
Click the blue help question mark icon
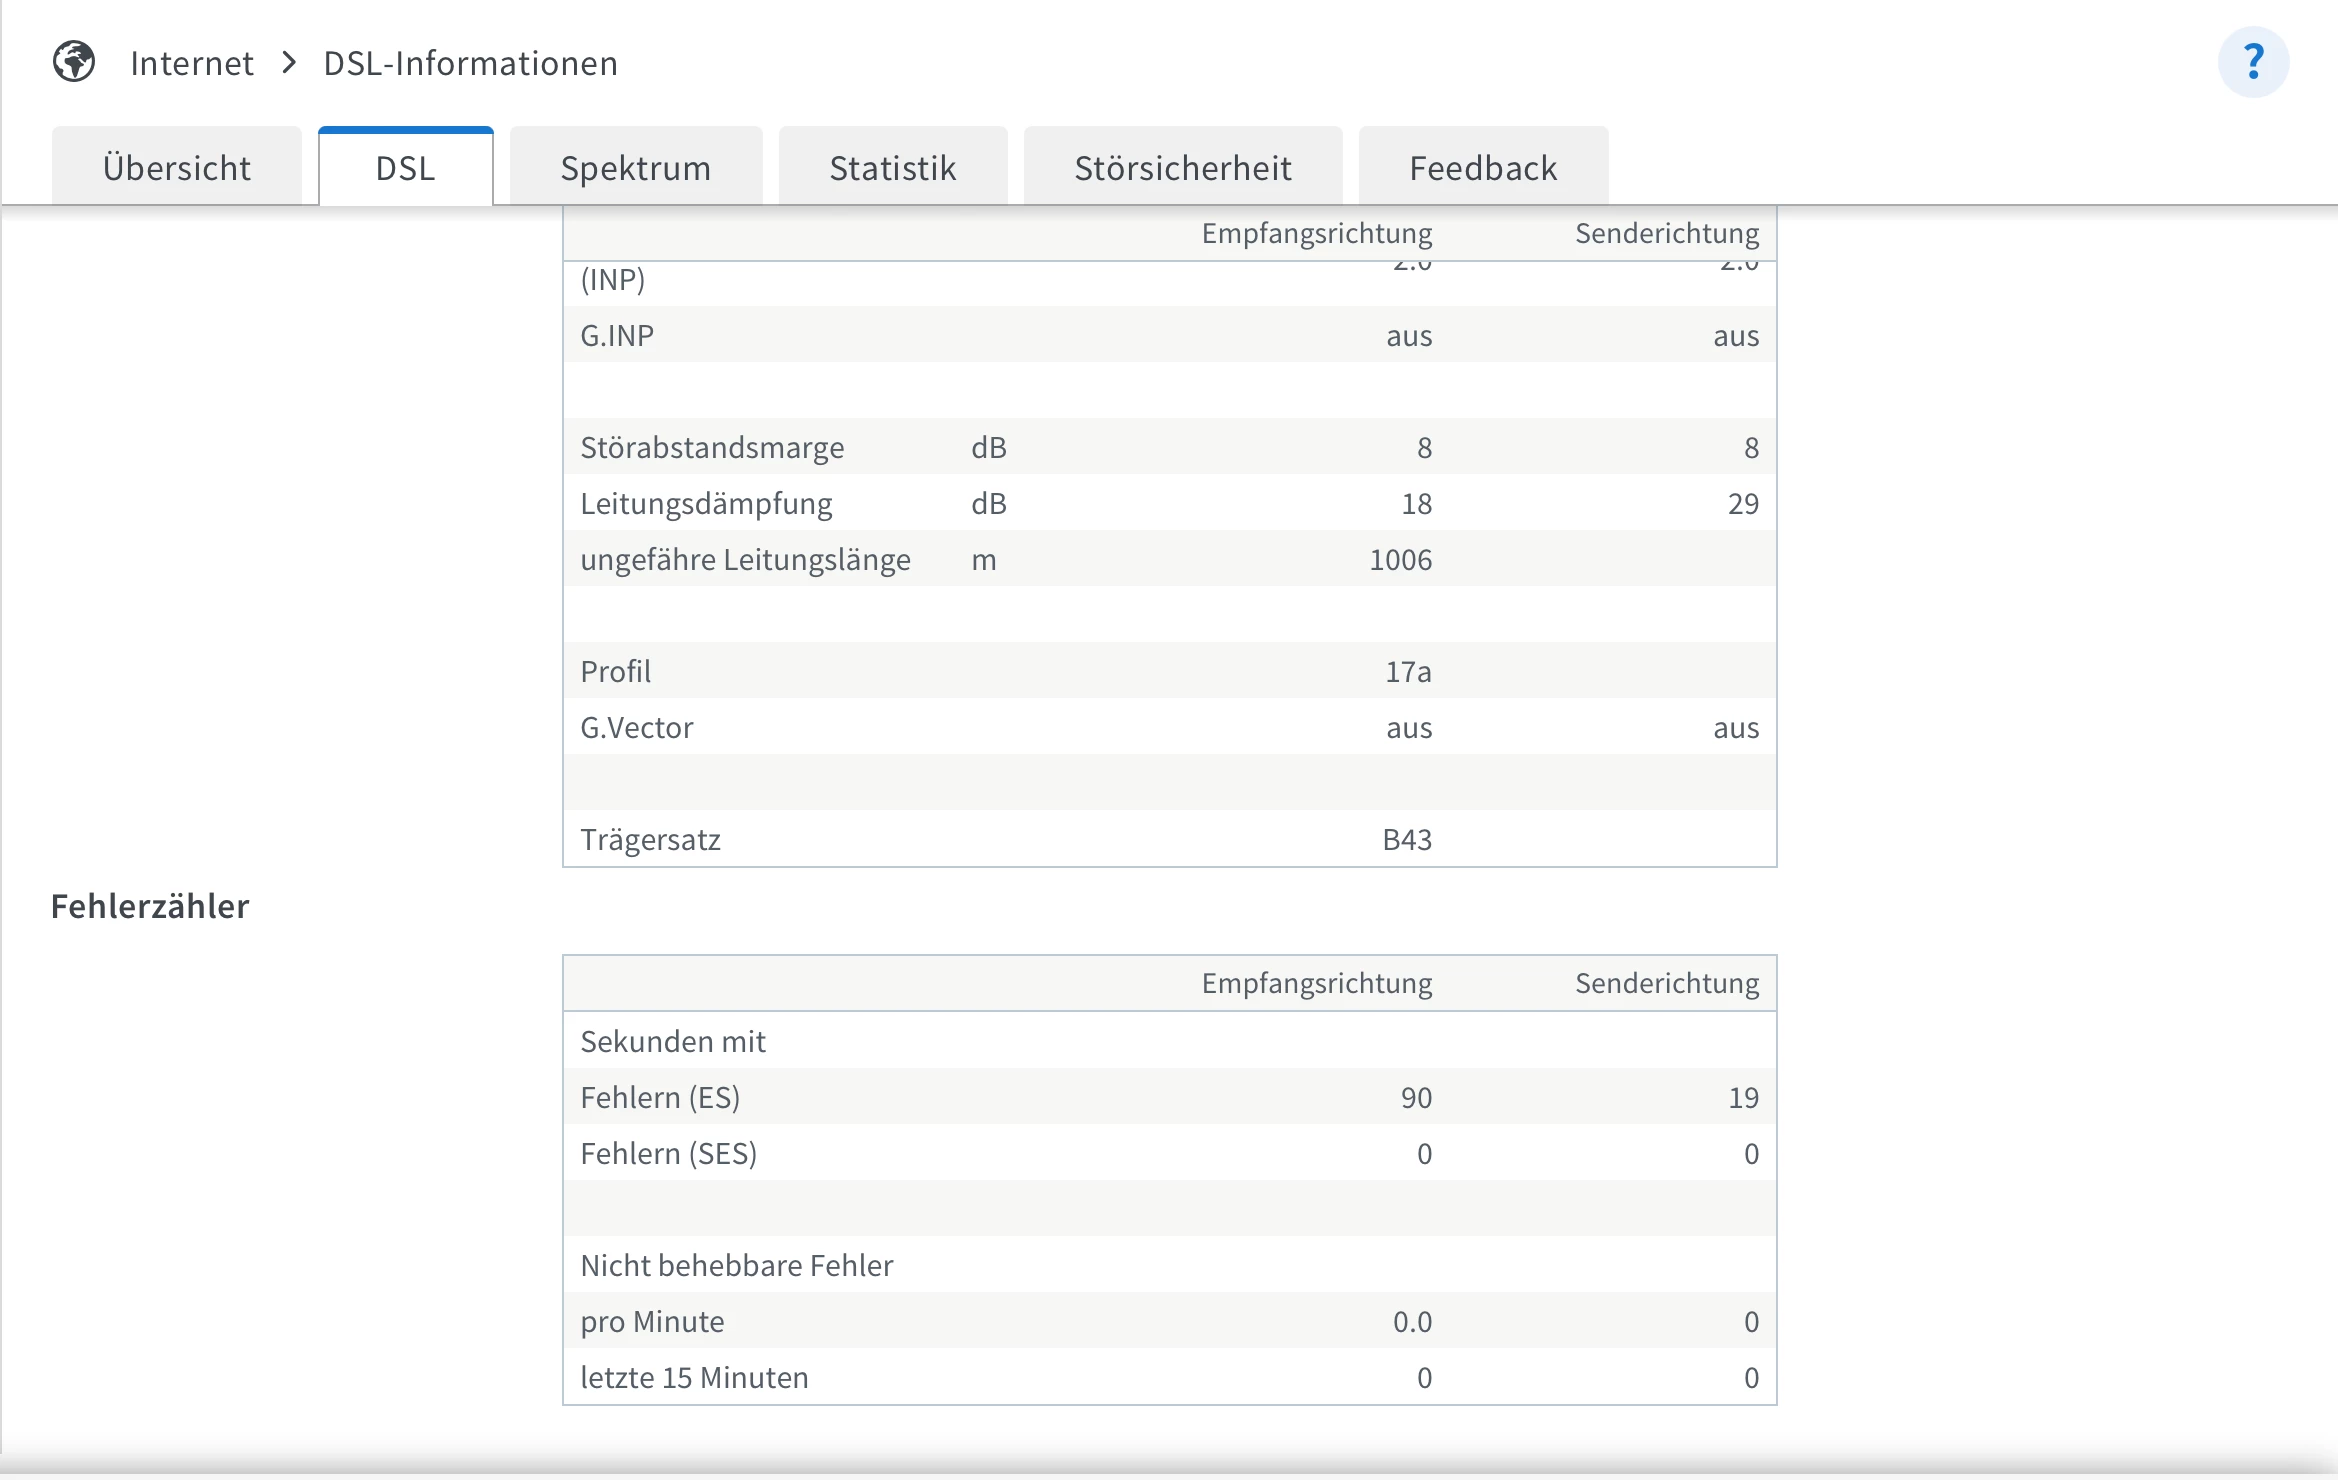(x=2252, y=62)
